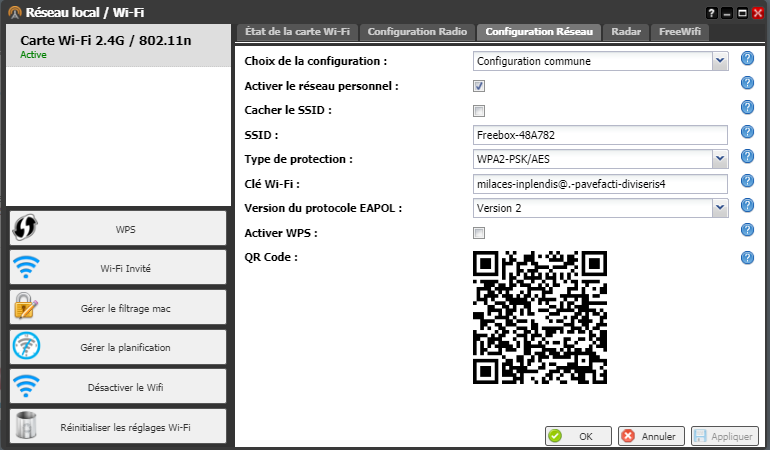Image resolution: width=770 pixels, height=450 pixels.
Task: Click Réinitialiser les réglages Wi-Fi
Action: (118, 426)
